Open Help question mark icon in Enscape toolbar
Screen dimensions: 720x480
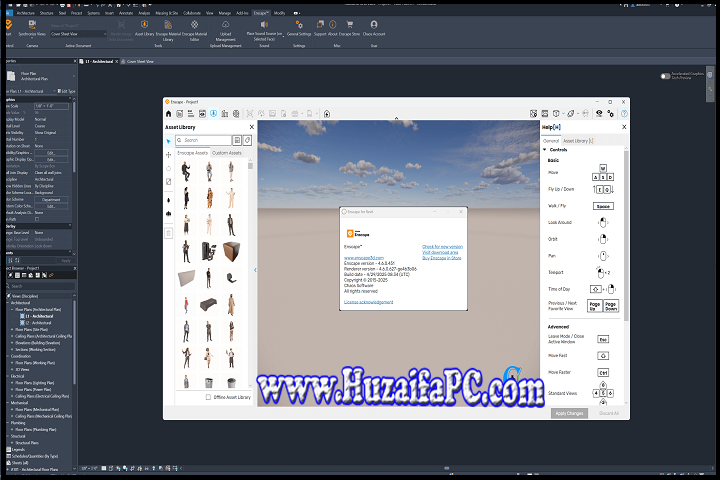tap(624, 113)
